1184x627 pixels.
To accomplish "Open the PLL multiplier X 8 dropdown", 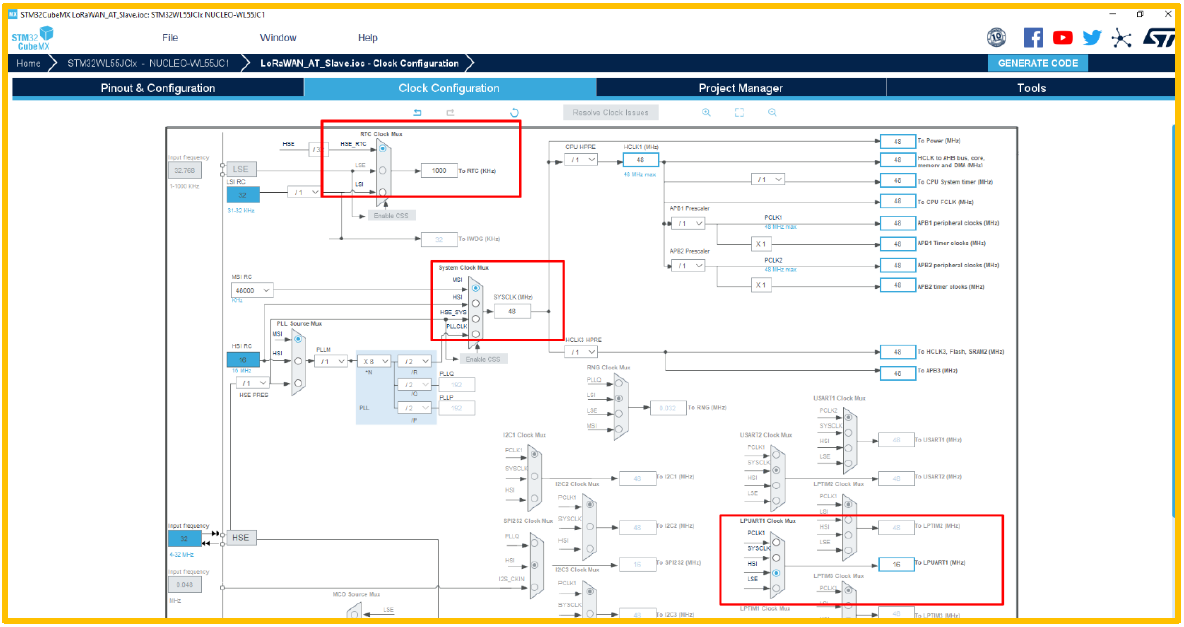I will [374, 361].
